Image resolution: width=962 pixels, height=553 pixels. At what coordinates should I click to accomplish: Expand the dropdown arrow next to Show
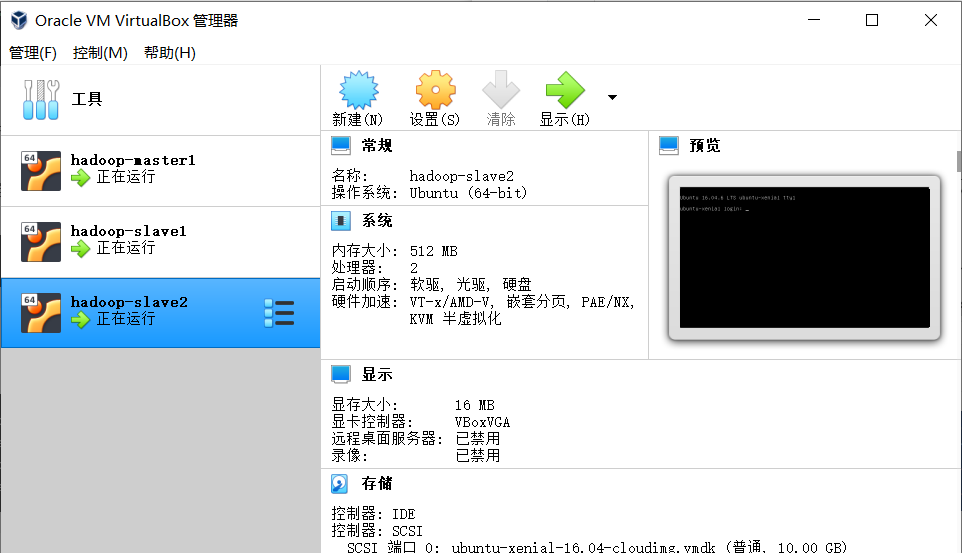point(612,97)
